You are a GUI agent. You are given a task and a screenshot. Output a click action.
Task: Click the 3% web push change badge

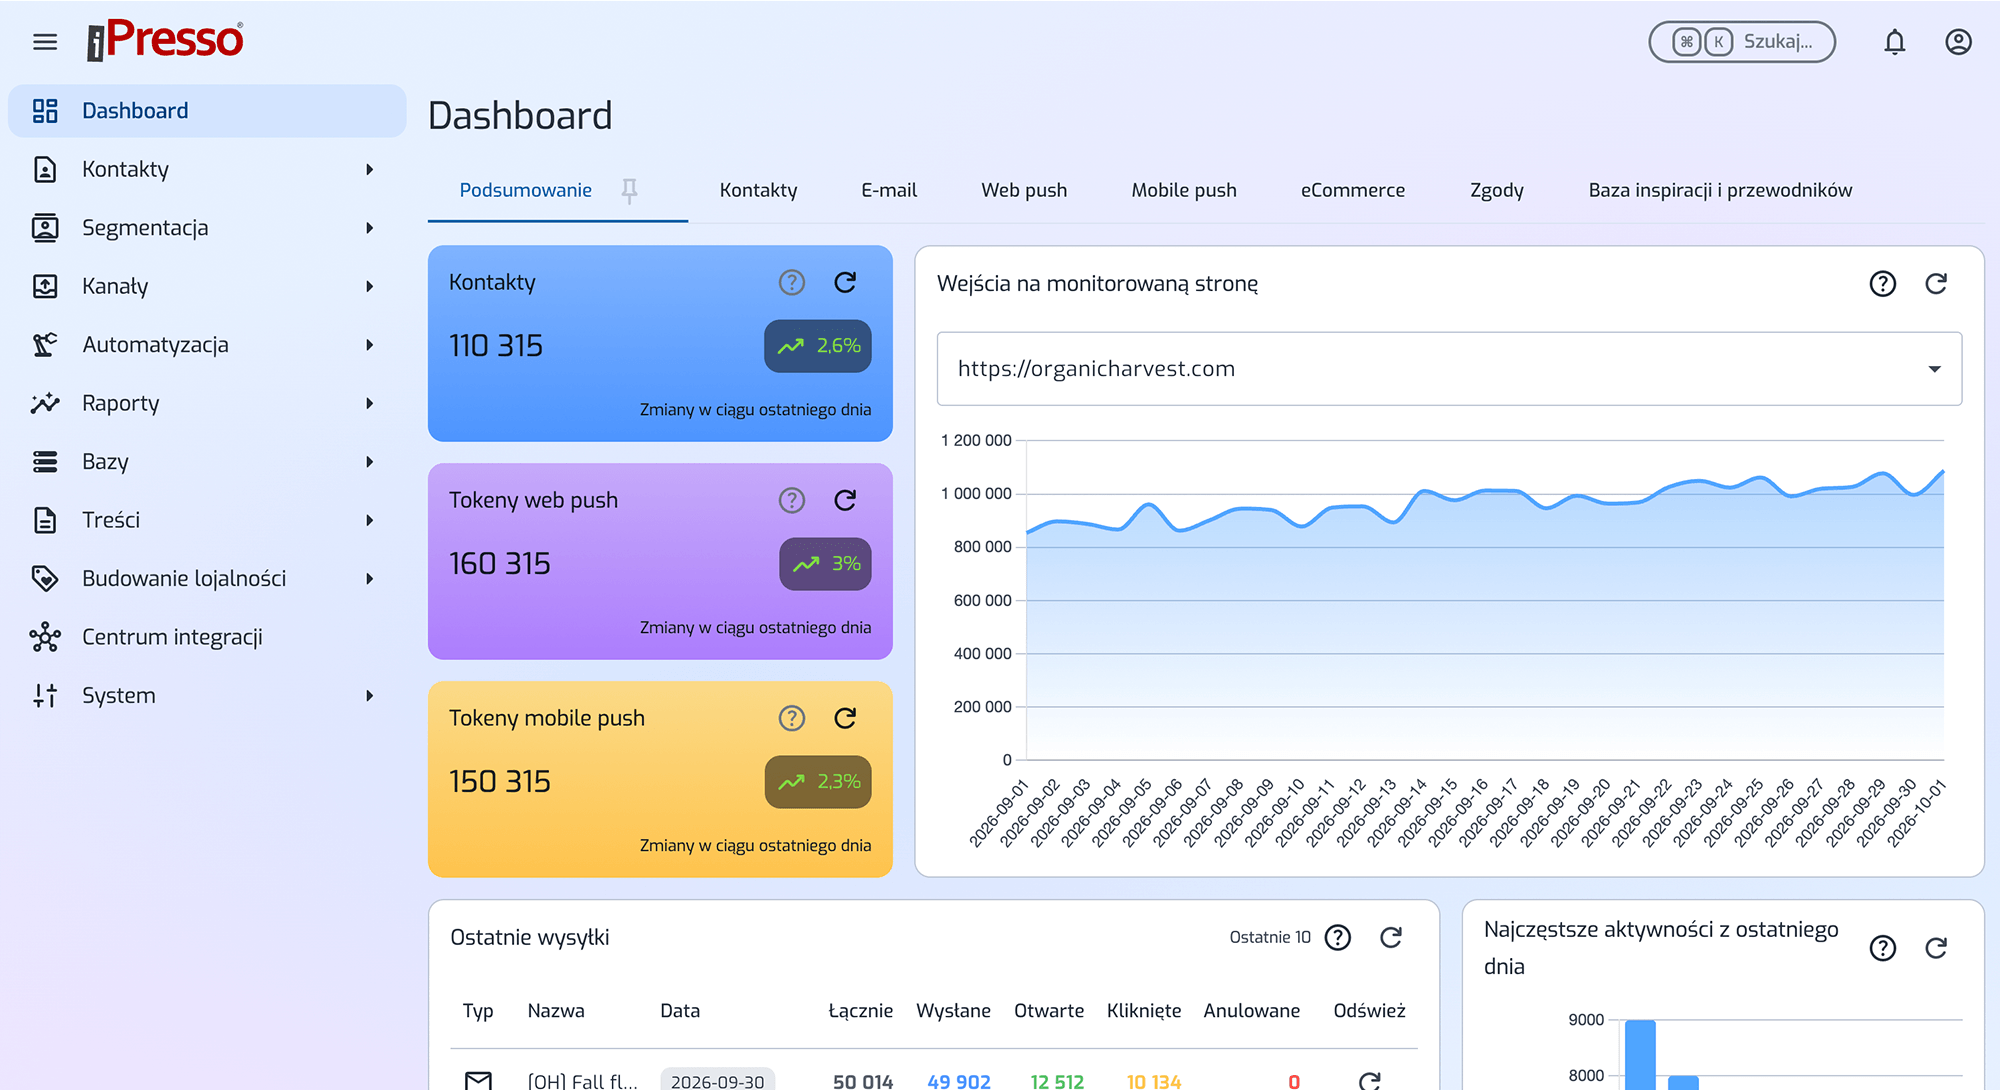tap(825, 564)
